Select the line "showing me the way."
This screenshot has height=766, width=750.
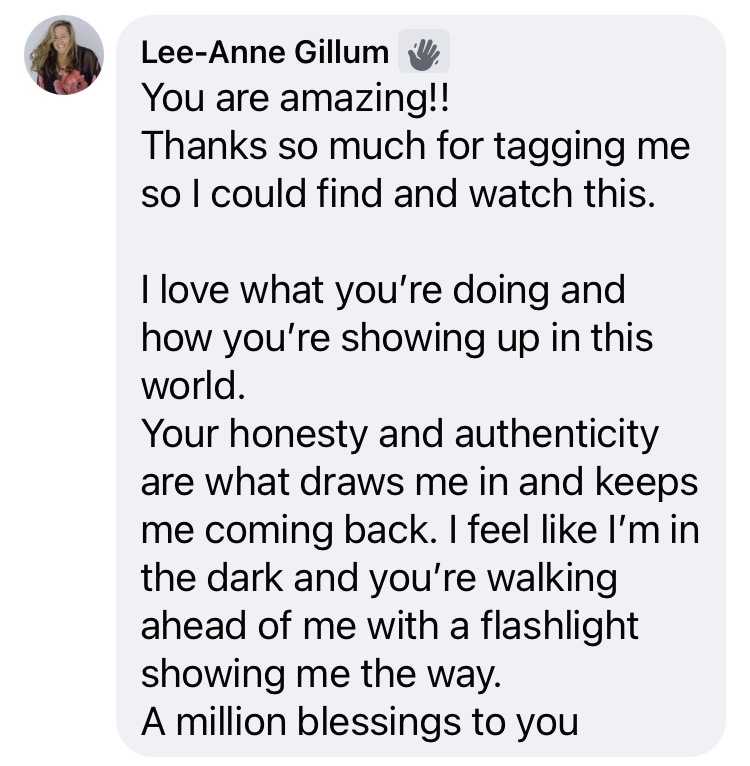(x=318, y=672)
